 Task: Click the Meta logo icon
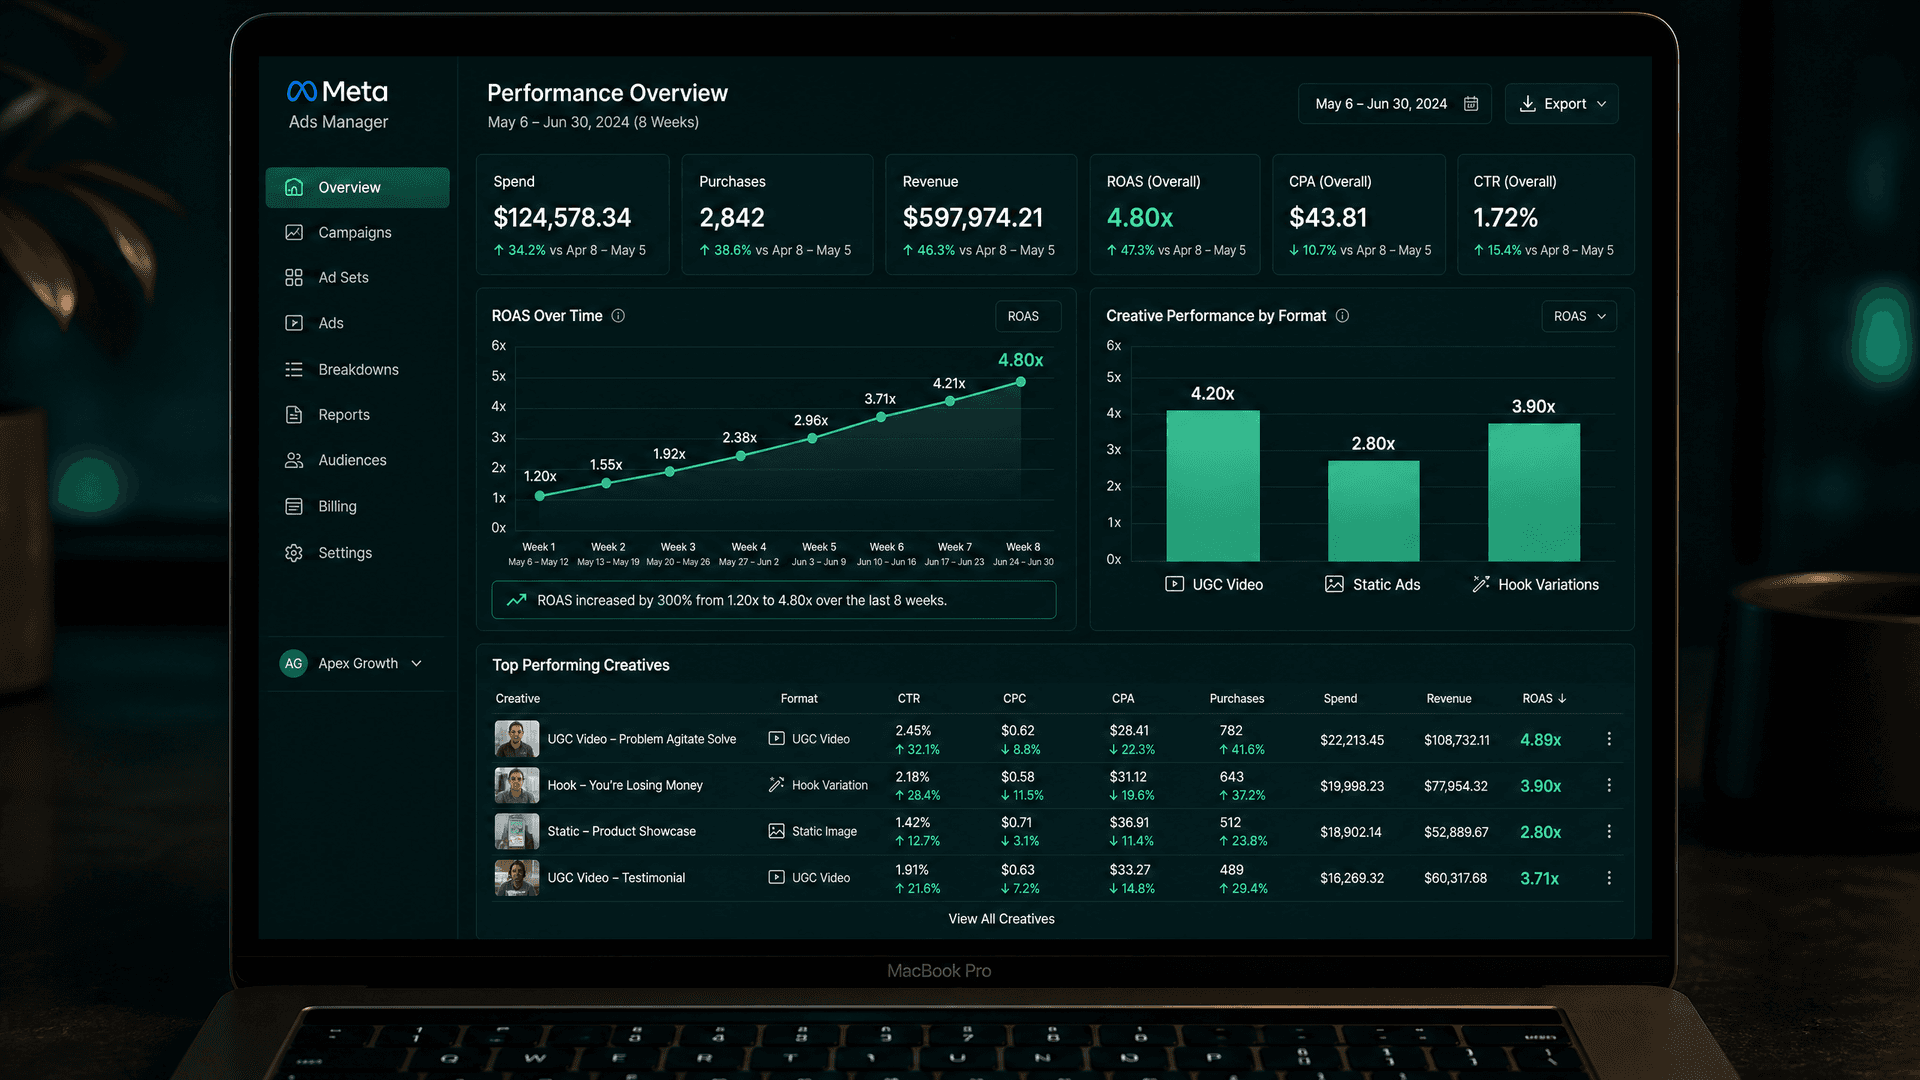click(x=301, y=92)
